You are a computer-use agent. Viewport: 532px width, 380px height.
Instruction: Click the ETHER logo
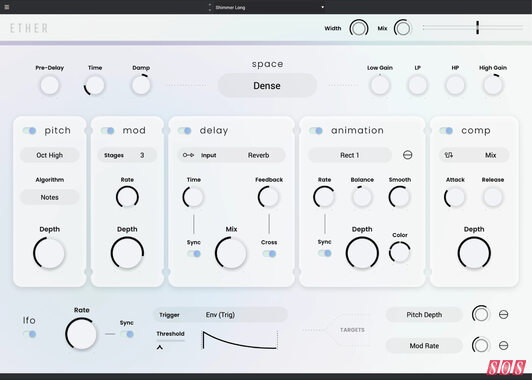pyautogui.click(x=29, y=28)
